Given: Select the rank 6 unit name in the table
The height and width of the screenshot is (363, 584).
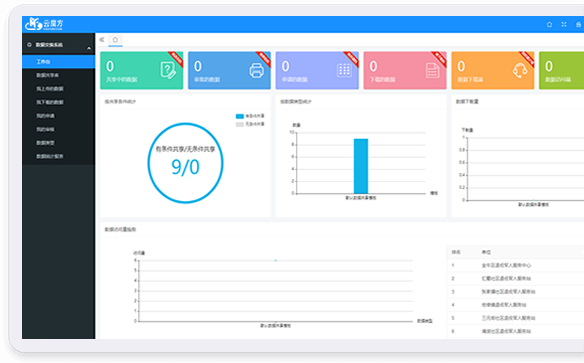Looking at the screenshot, I should 506,331.
